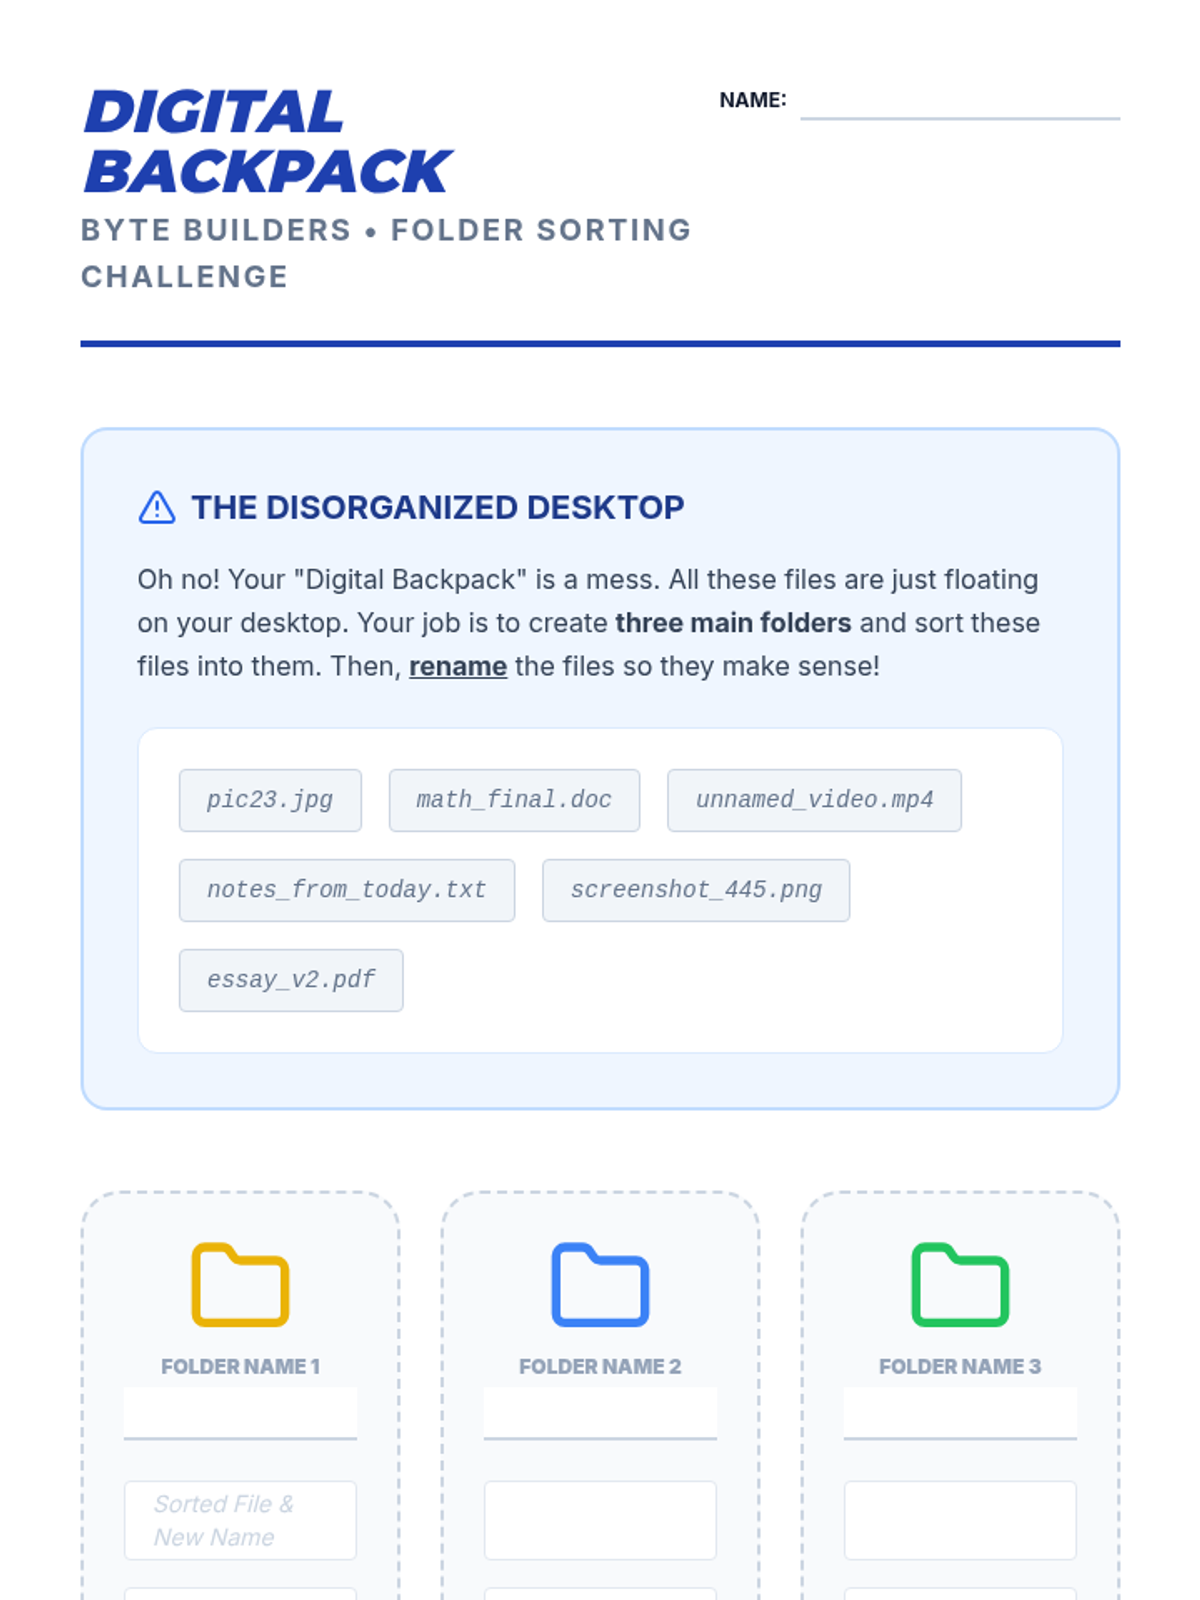This screenshot has width=1200, height=1600.
Task: Select the pic23.jpg file chip
Action: tap(270, 800)
